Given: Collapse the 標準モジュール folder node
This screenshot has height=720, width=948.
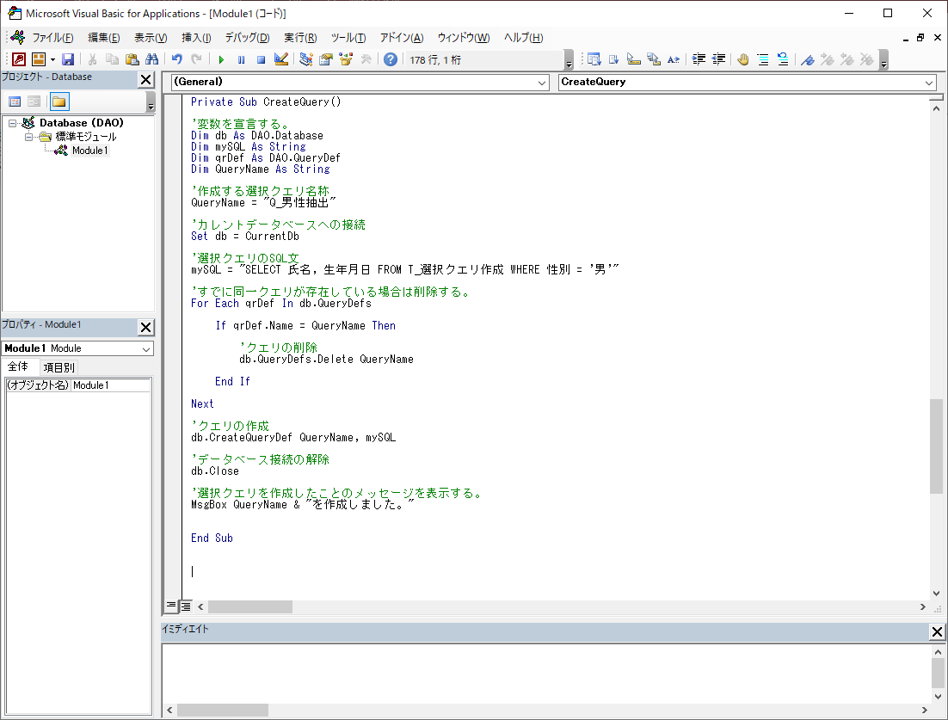Looking at the screenshot, I should click(x=30, y=137).
